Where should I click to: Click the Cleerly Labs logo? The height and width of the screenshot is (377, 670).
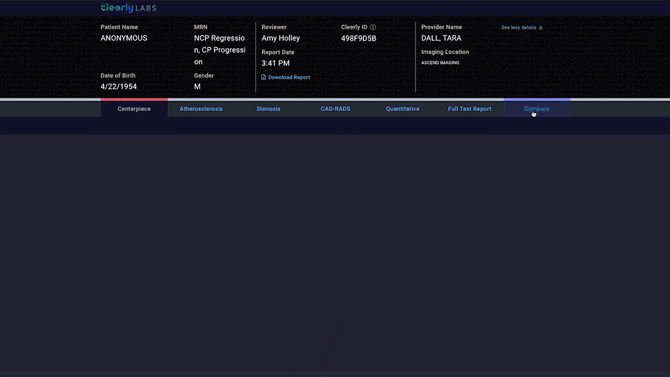tap(128, 8)
